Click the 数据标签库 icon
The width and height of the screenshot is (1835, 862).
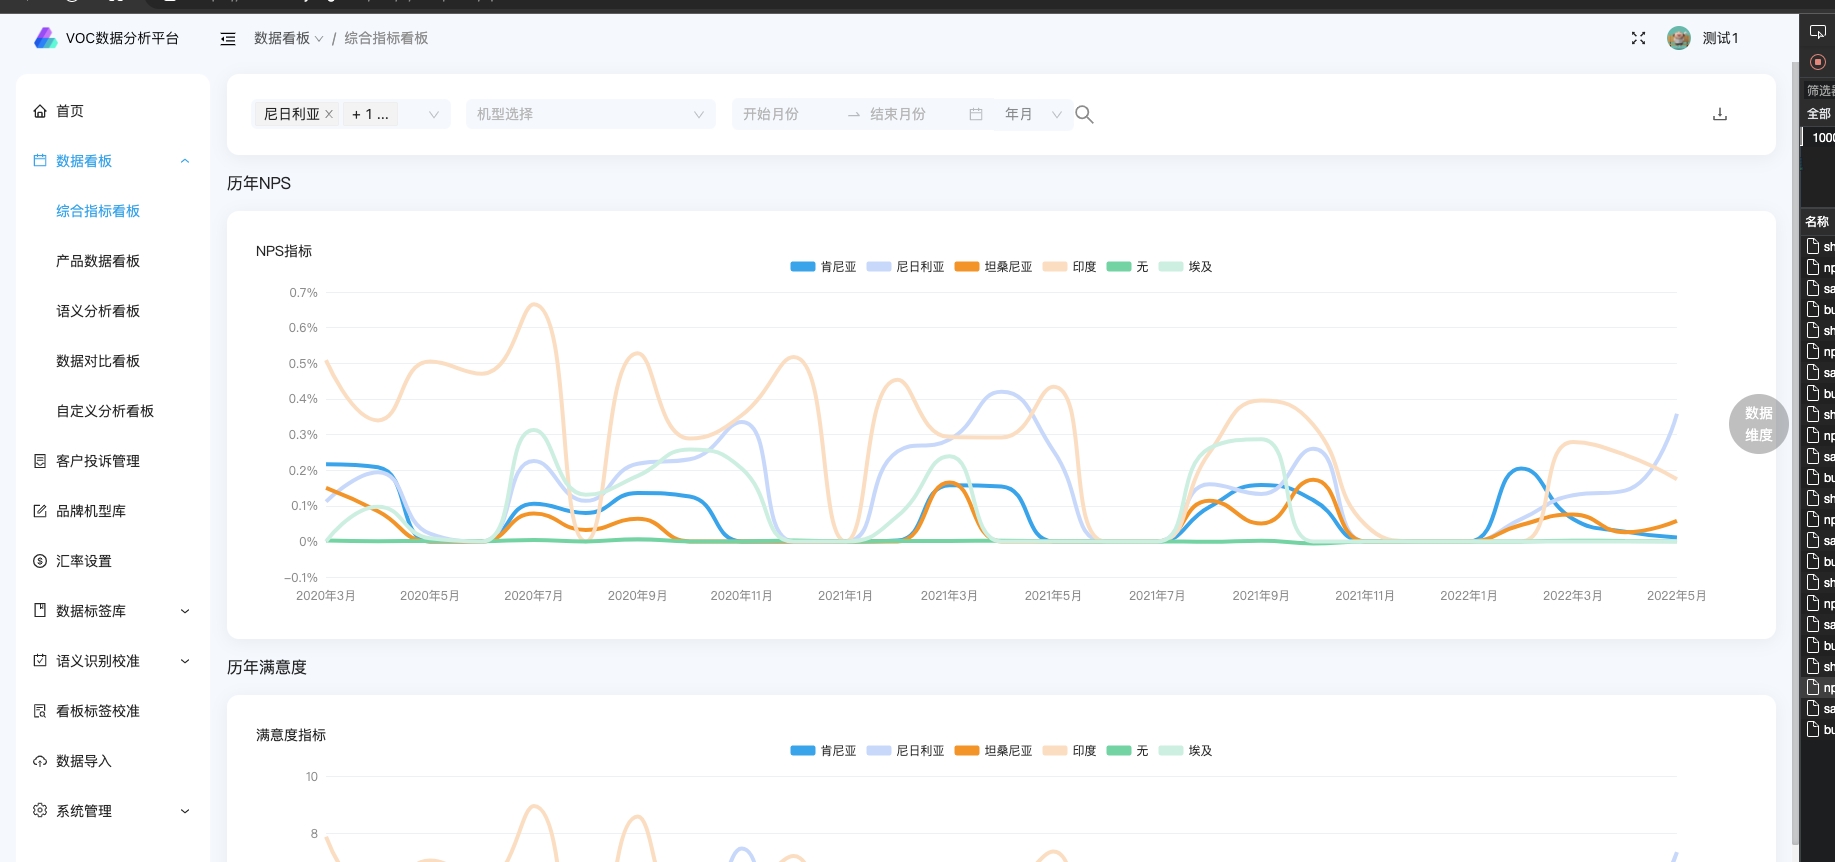(x=40, y=610)
